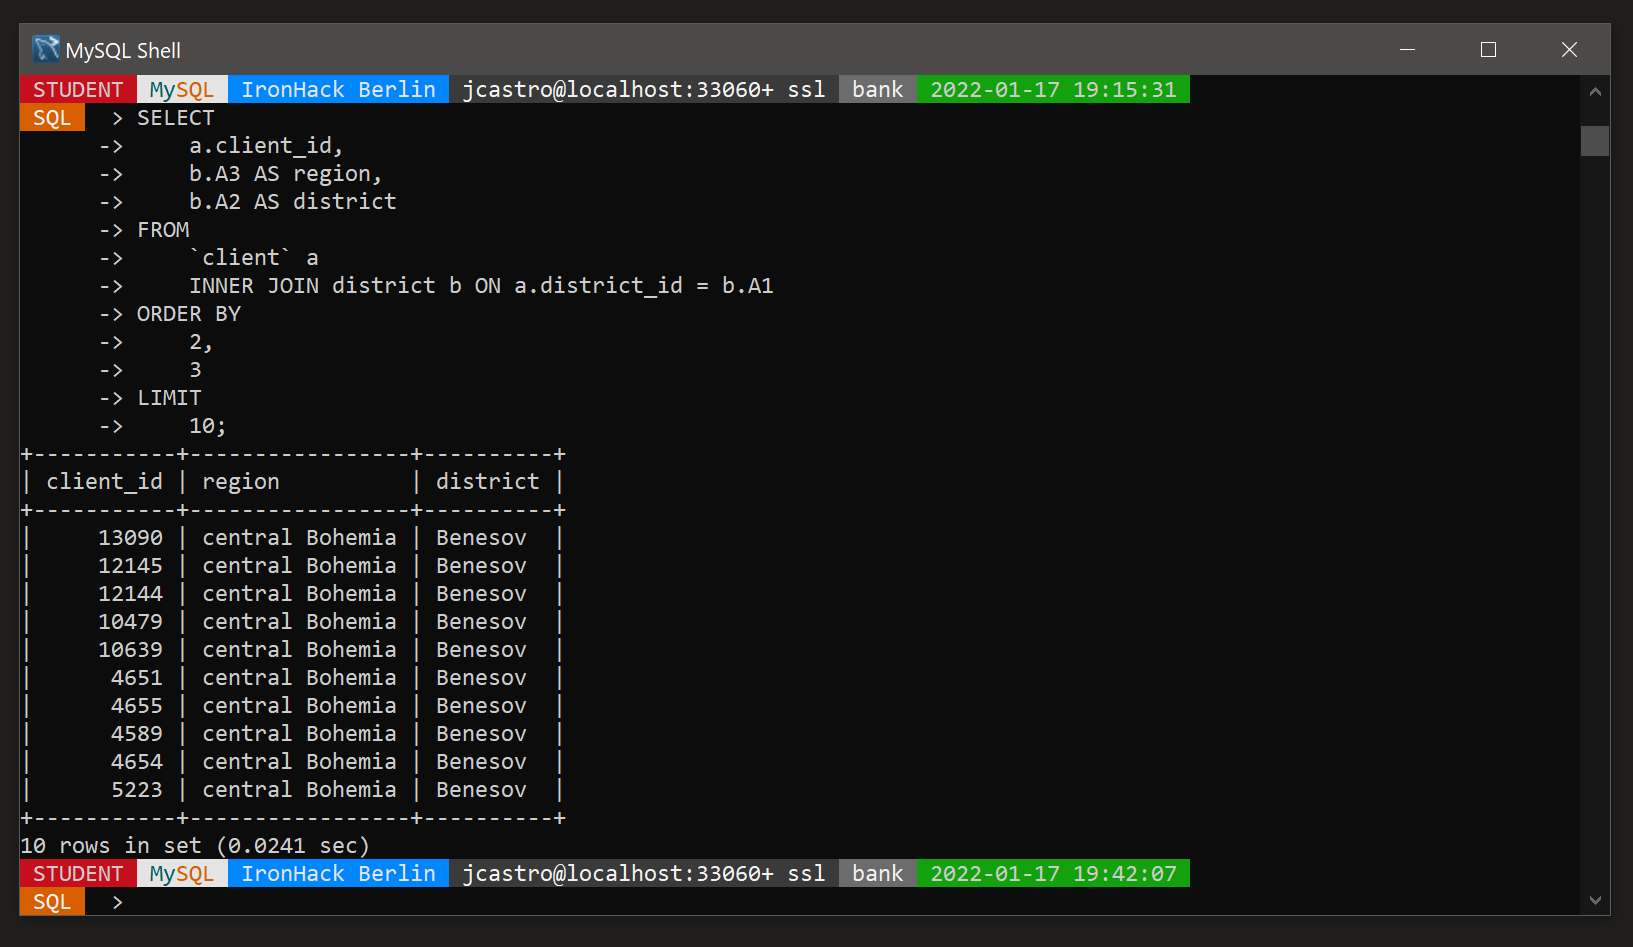Select the district column header in results
1633x947 pixels.
click(x=487, y=481)
